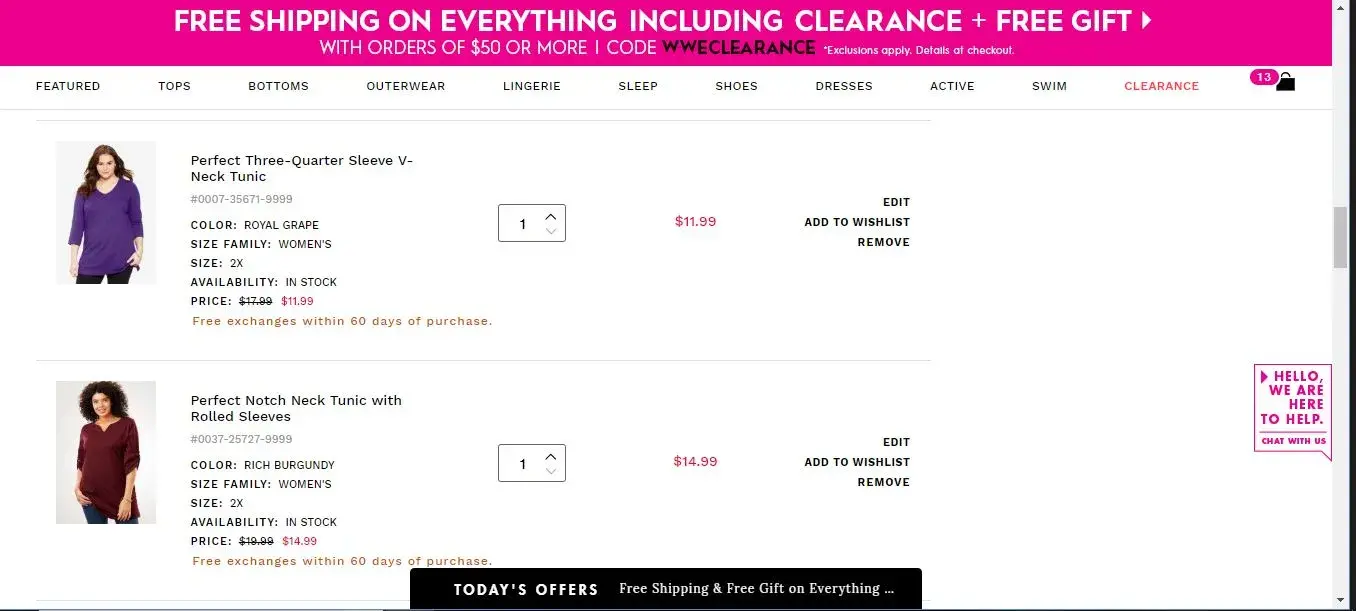Open the TOPS menu
1356x611 pixels.
point(174,86)
